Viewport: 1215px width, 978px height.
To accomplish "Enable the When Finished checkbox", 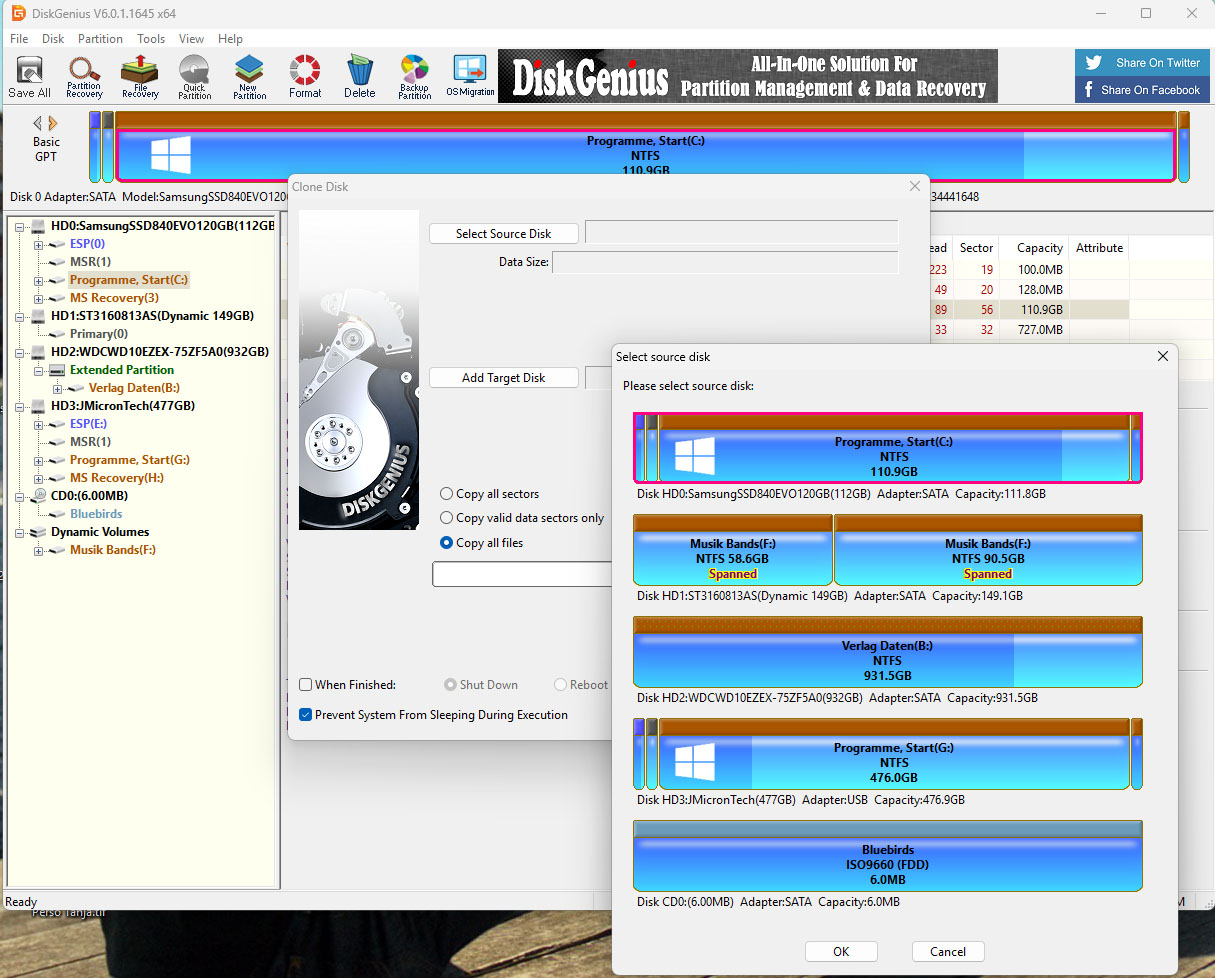I will (x=306, y=685).
